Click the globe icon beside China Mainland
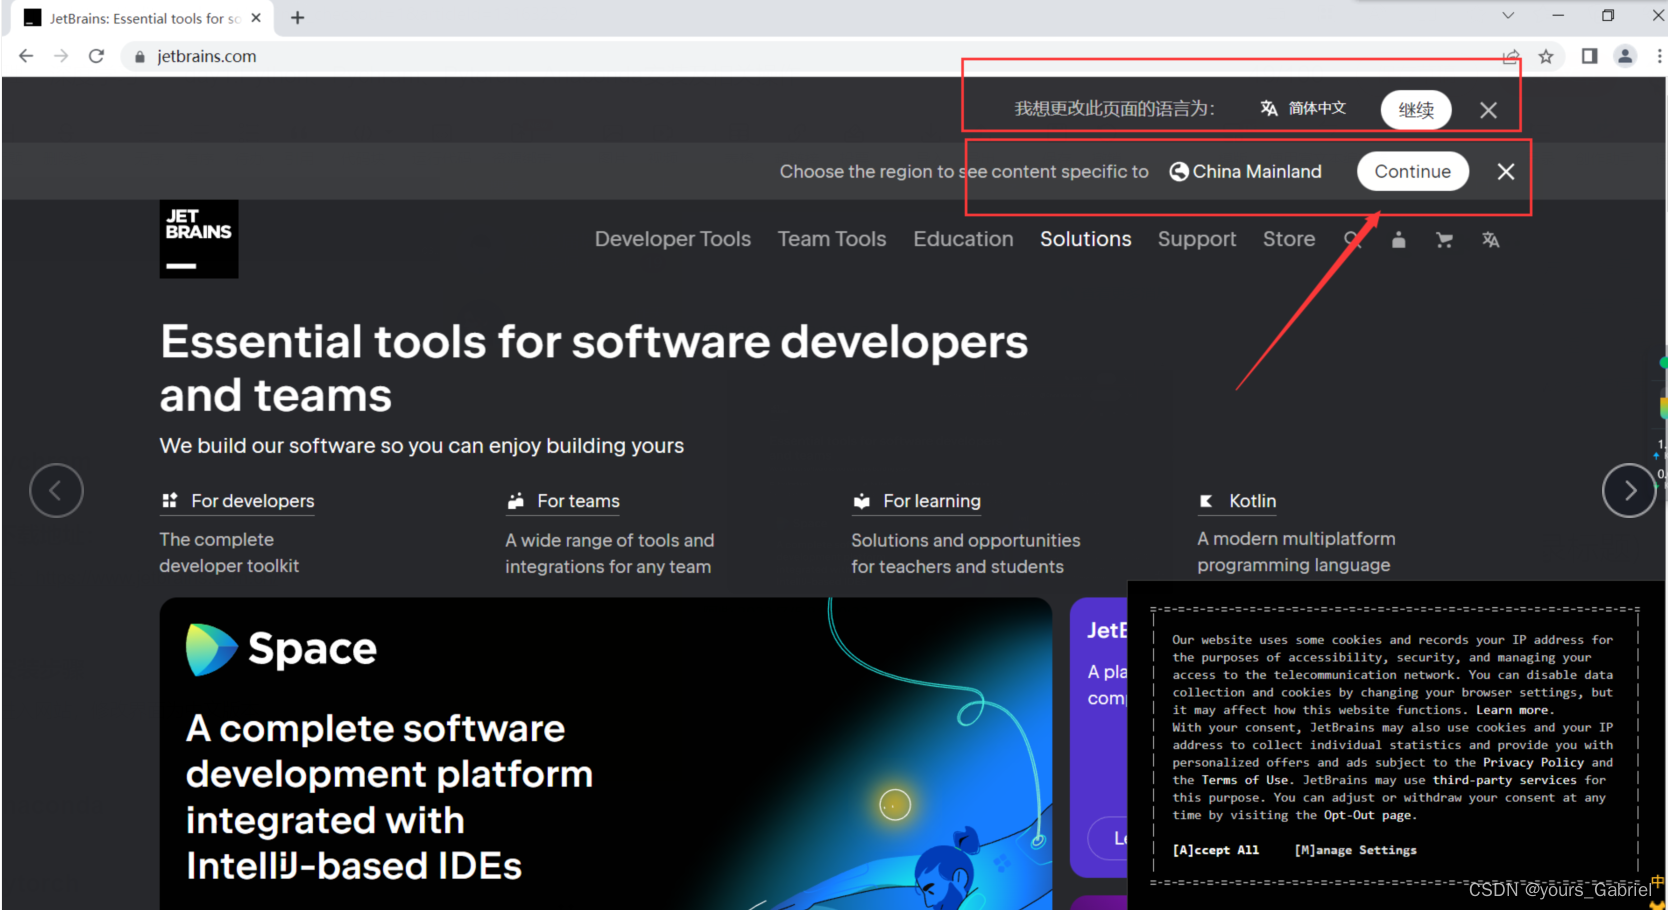This screenshot has height=910, width=1668. point(1179,172)
